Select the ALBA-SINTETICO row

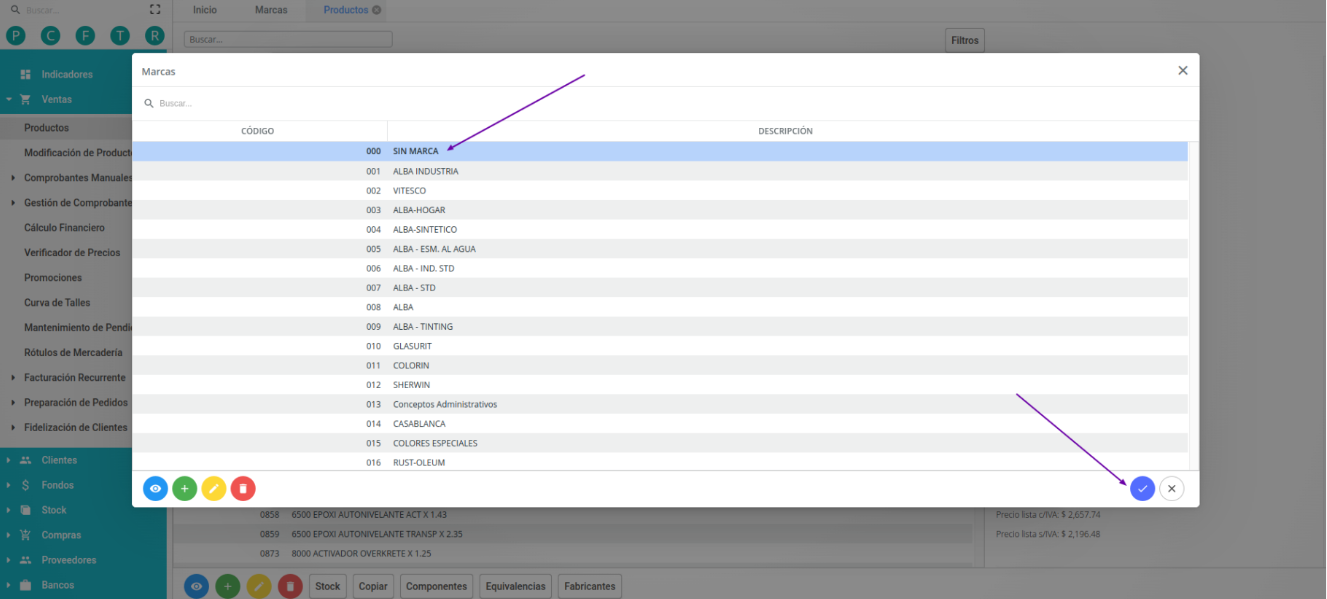click(x=660, y=229)
